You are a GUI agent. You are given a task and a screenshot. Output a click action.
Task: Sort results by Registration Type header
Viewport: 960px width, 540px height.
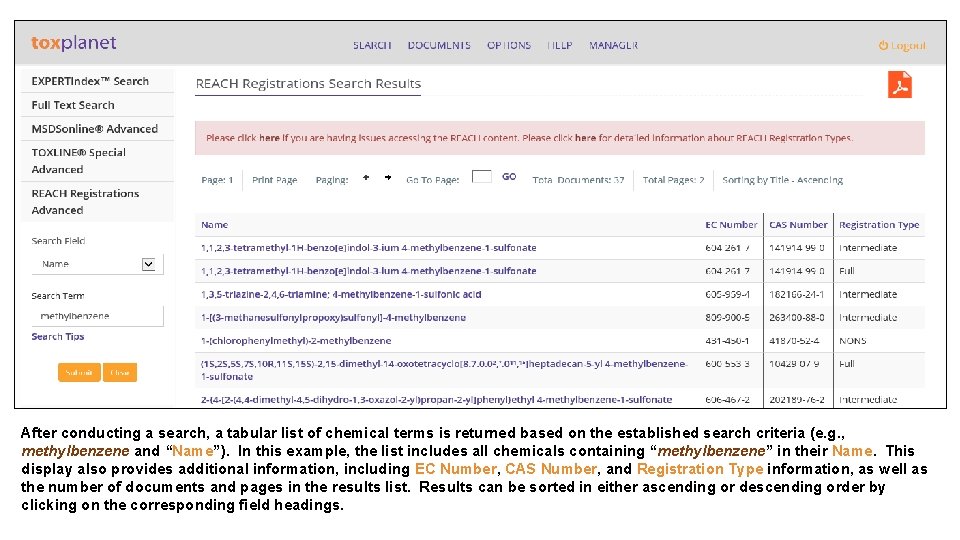click(879, 225)
